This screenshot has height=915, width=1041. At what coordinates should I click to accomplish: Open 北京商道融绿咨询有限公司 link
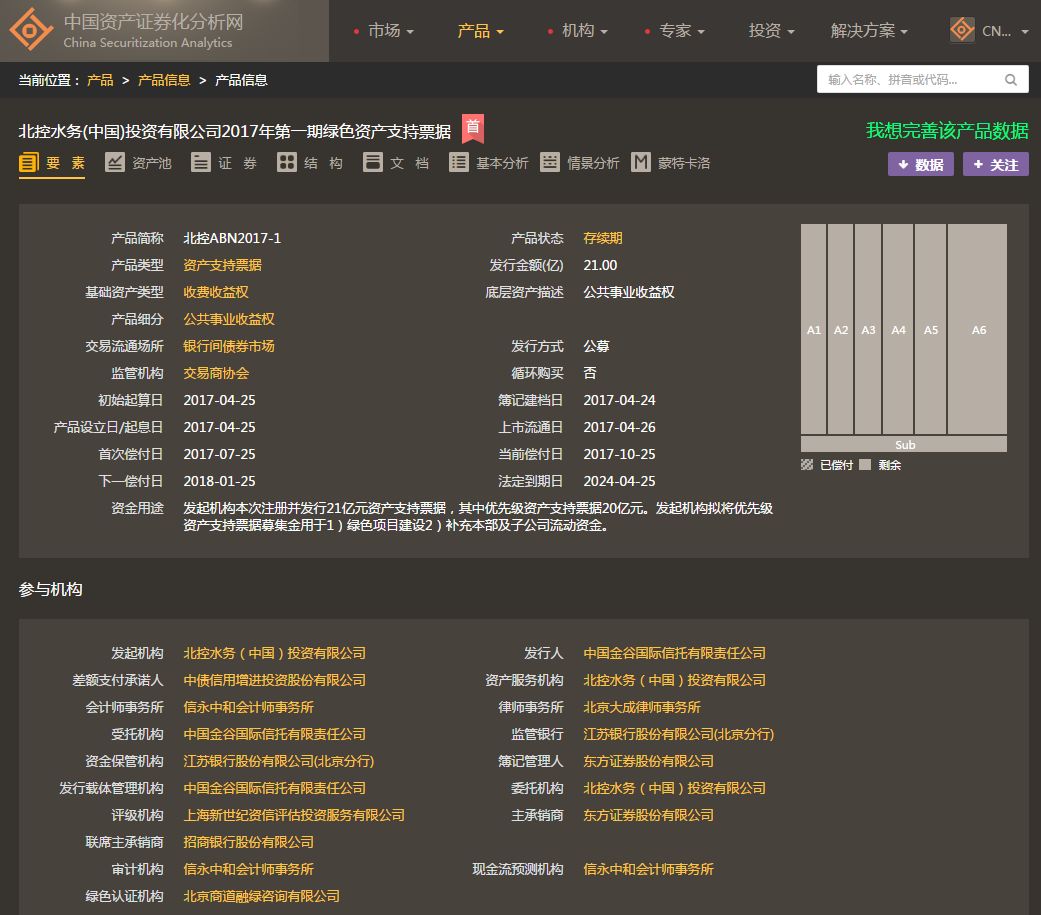tap(262, 896)
